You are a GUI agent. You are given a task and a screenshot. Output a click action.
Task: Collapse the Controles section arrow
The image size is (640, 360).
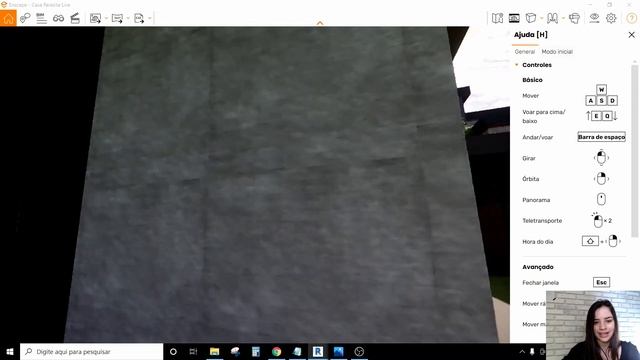[x=517, y=65]
